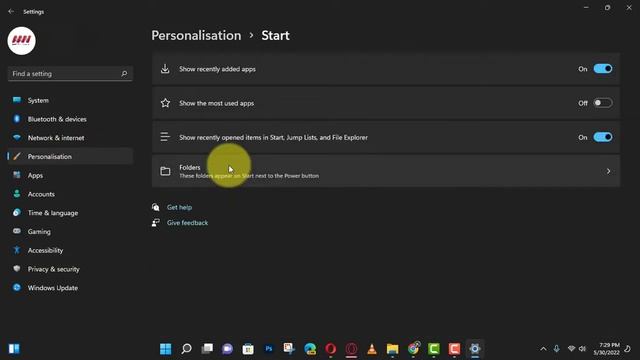The image size is (640, 360).
Task: Click the Get help chat icon
Action: pyautogui.click(x=156, y=207)
